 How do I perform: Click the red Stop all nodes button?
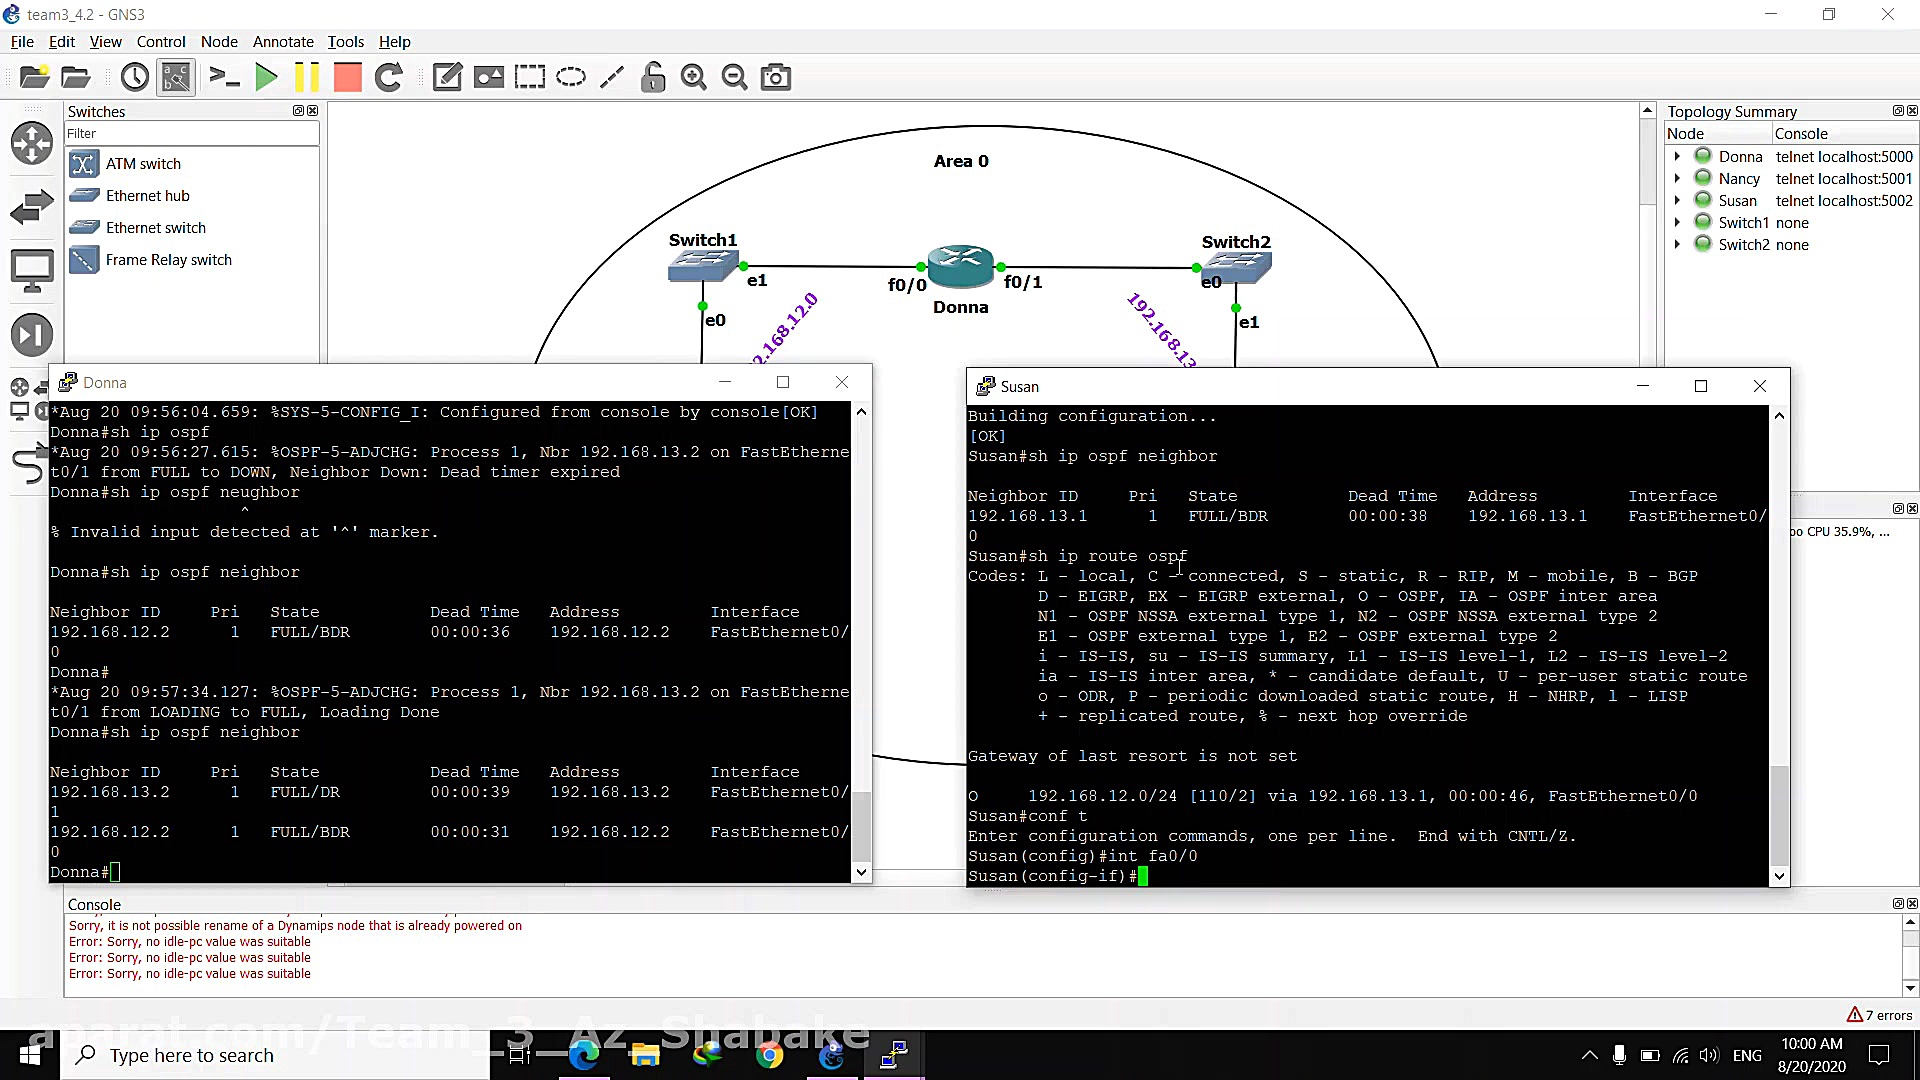point(347,77)
